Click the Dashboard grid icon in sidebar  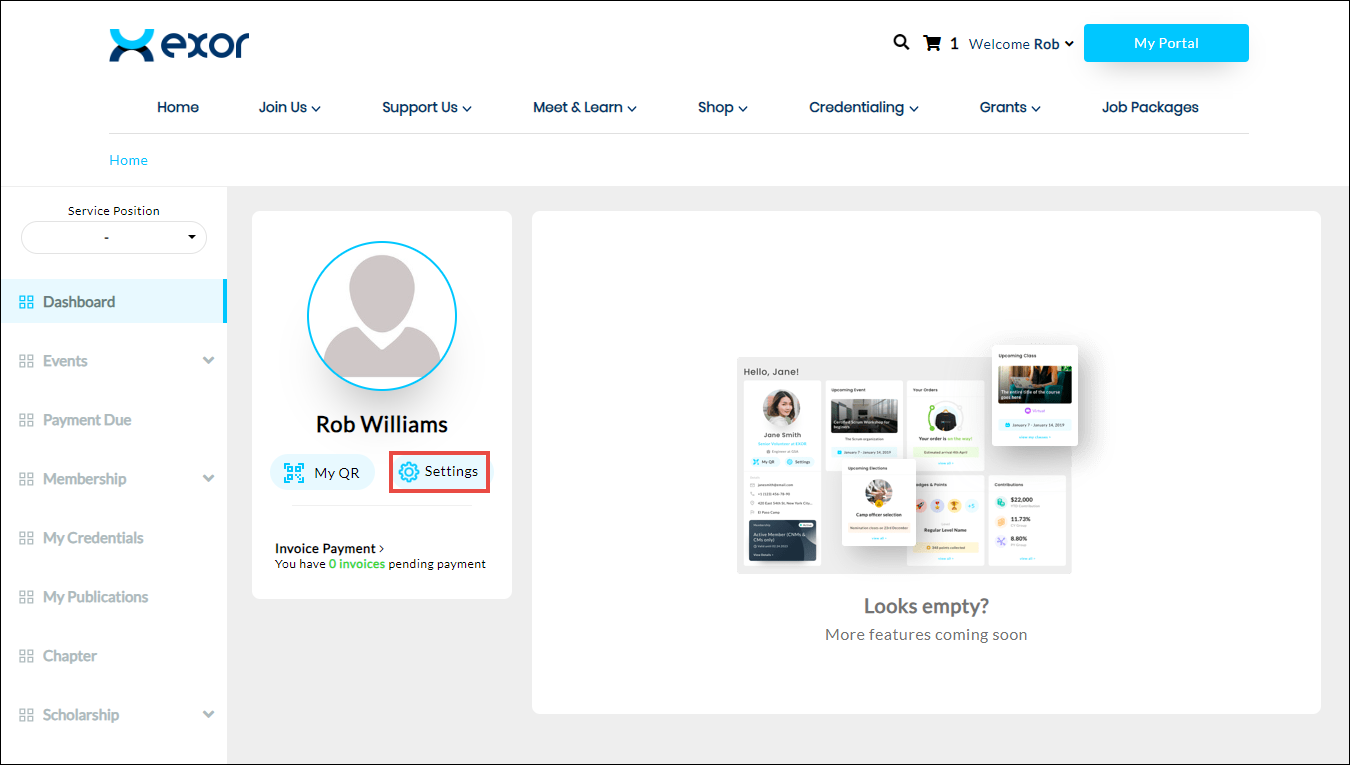27,302
